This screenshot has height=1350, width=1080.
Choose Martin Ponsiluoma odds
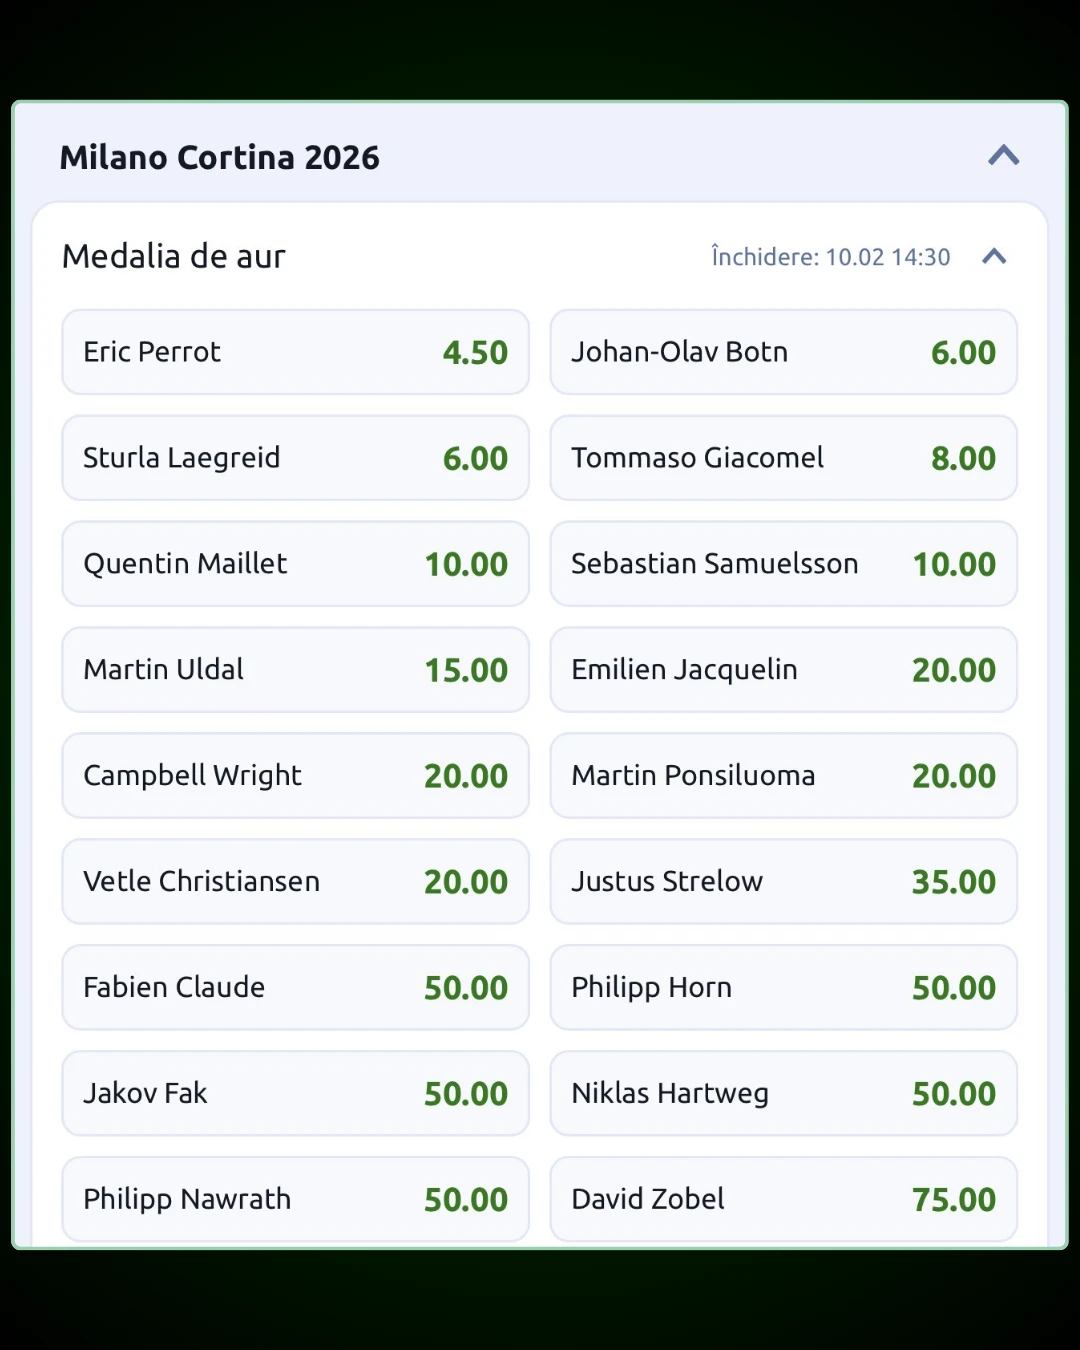coord(783,776)
